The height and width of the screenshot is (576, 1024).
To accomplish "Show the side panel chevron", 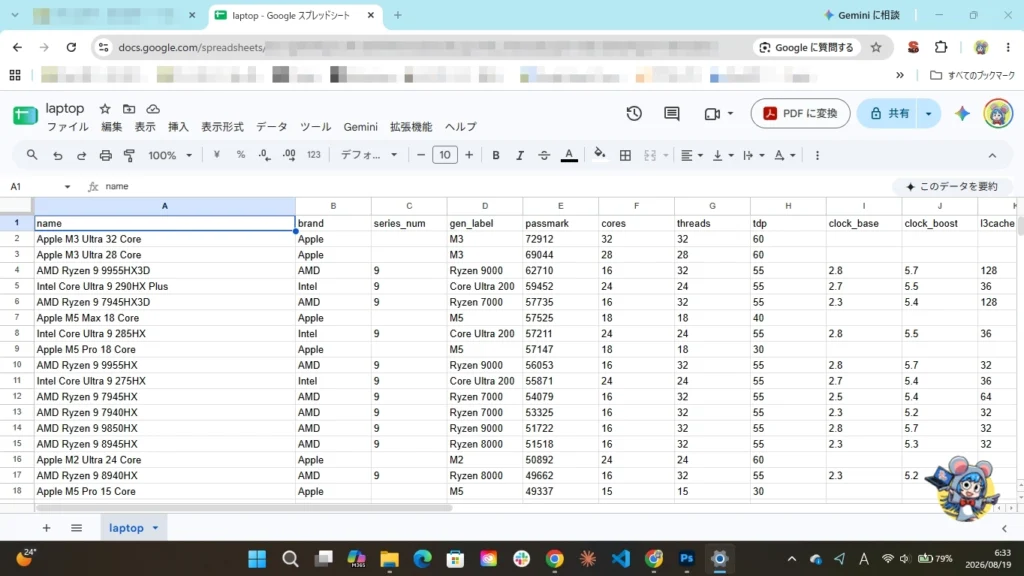I will coord(1004,528).
